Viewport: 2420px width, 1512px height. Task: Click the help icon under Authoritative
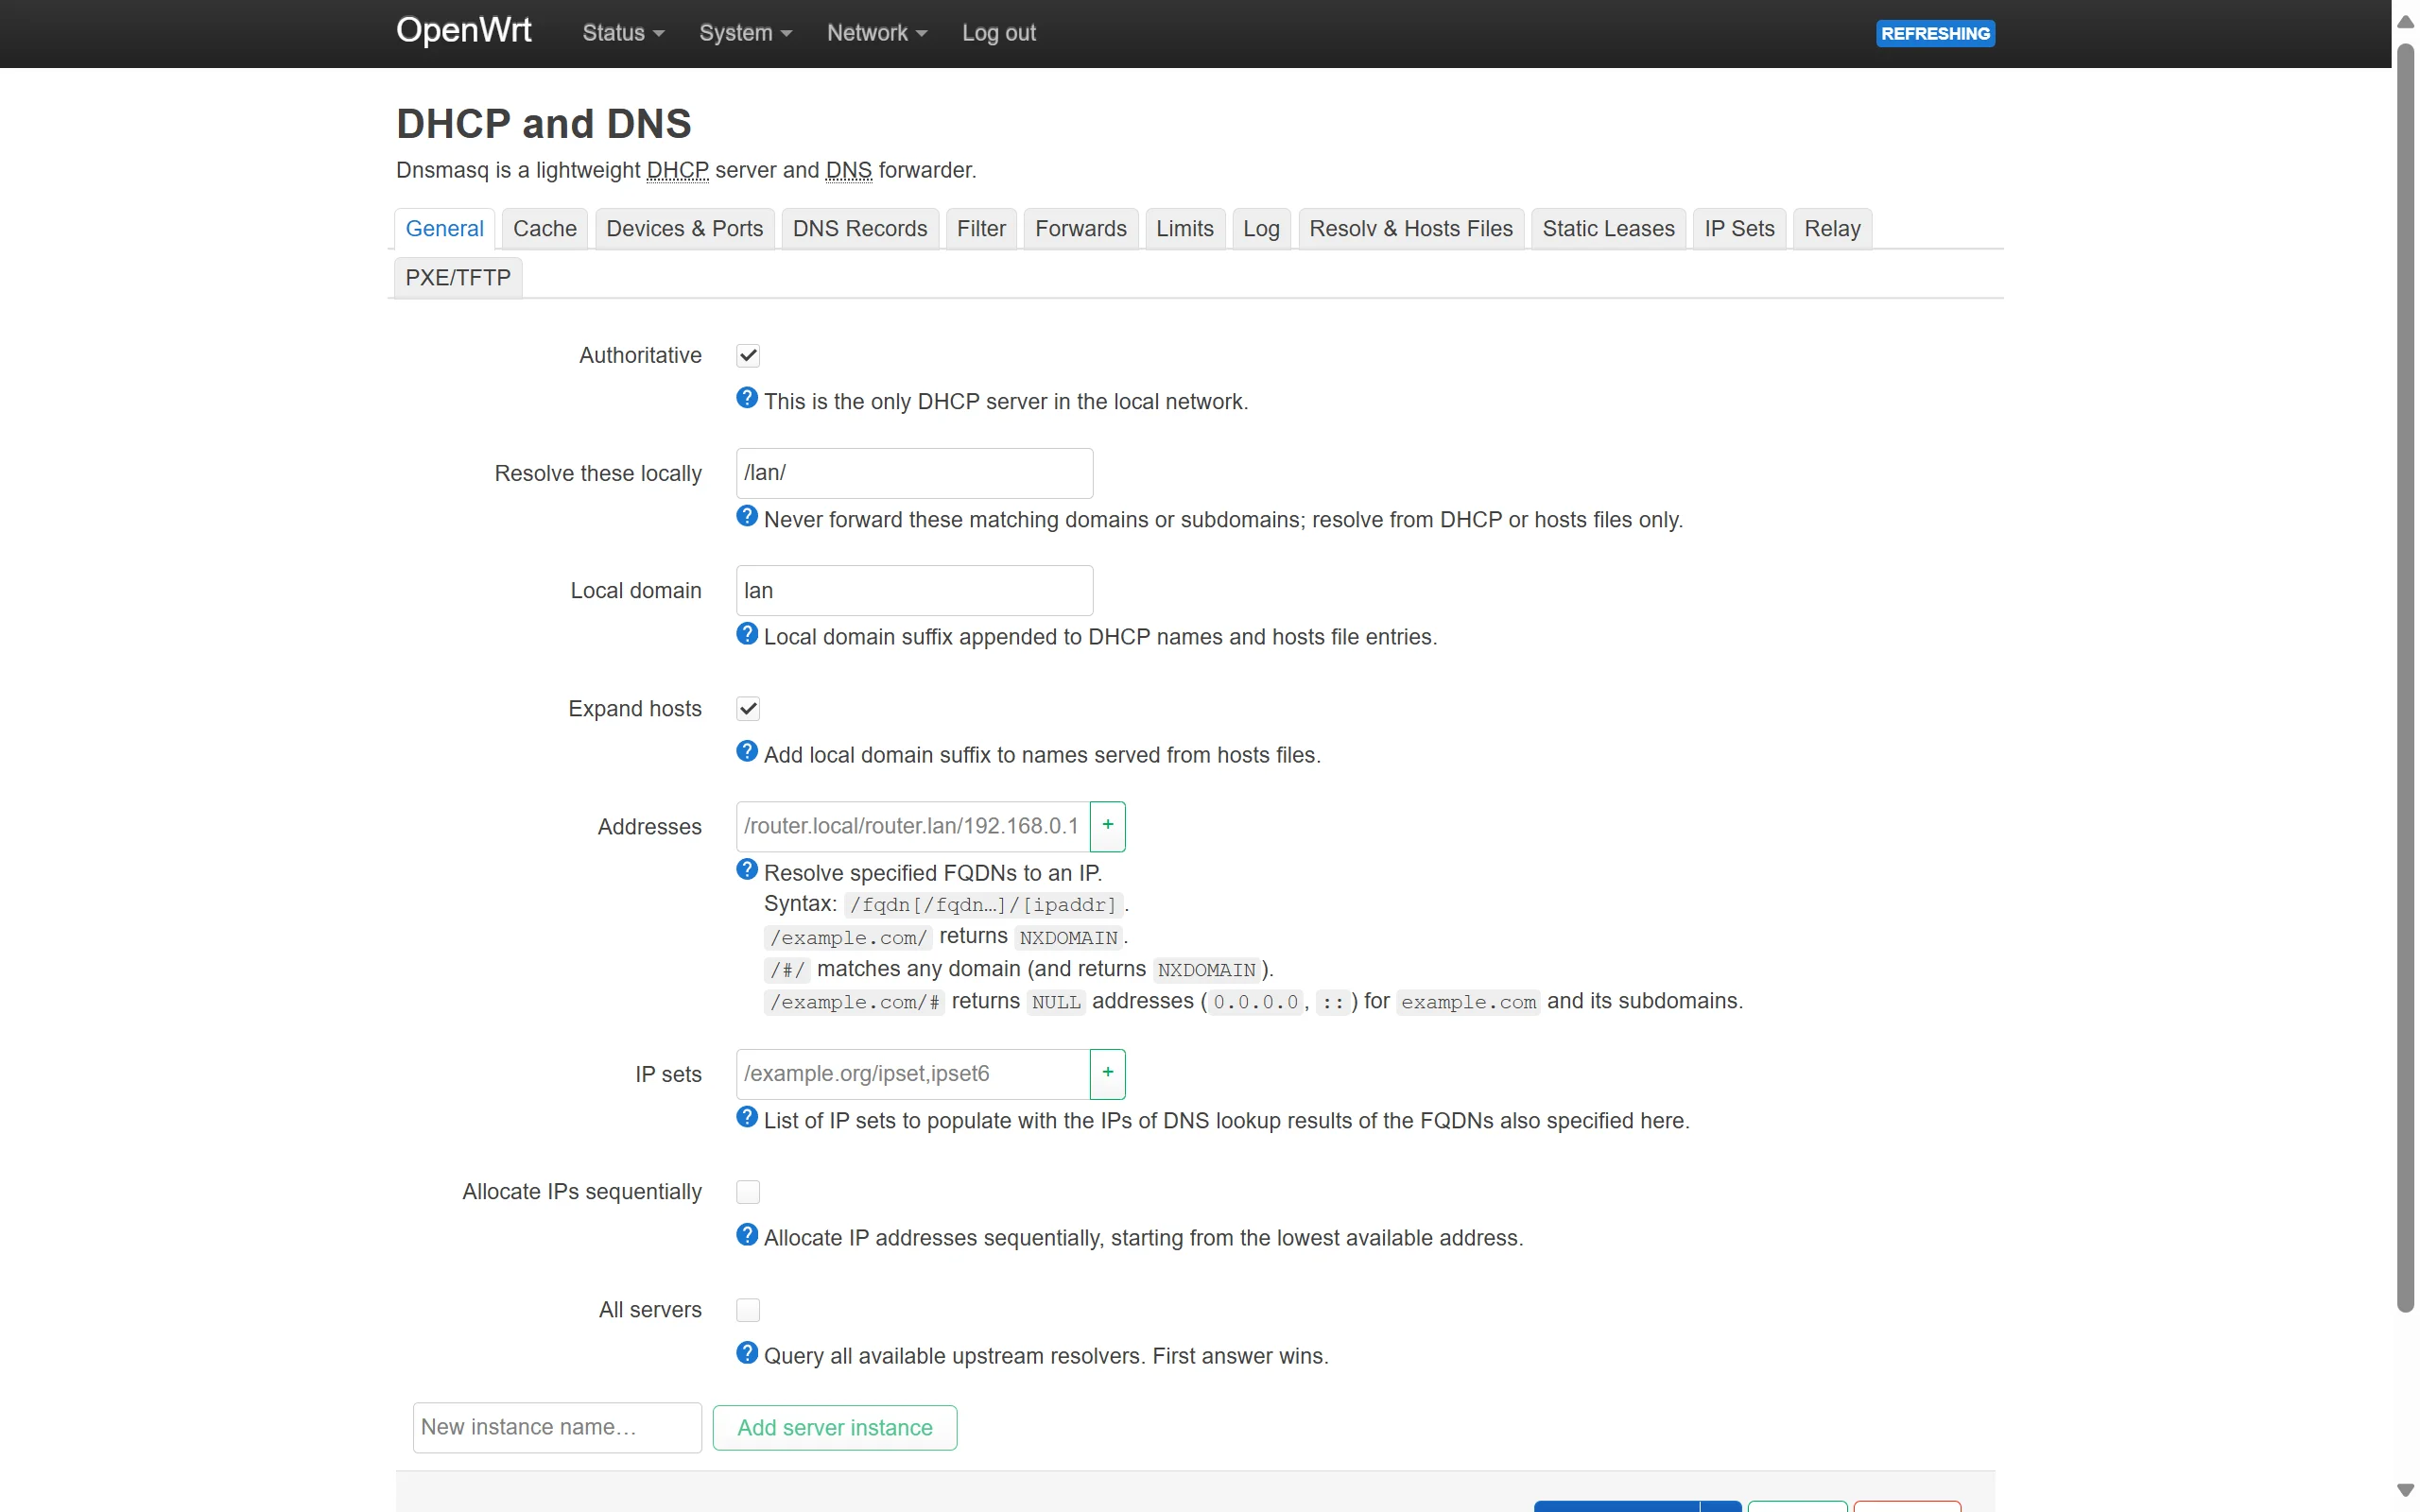click(747, 398)
